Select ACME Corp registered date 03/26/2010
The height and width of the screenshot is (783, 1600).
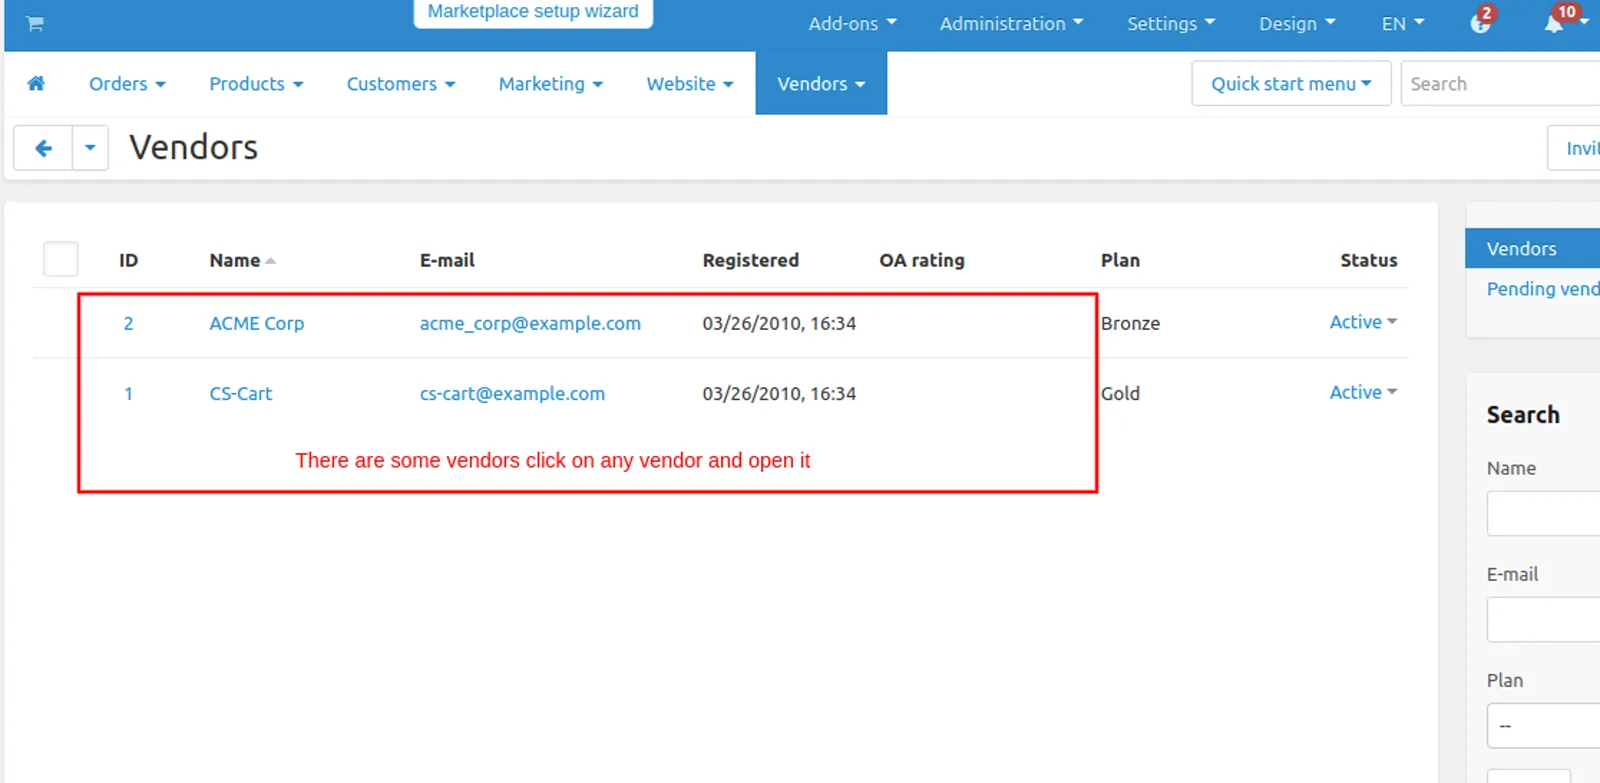779,323
